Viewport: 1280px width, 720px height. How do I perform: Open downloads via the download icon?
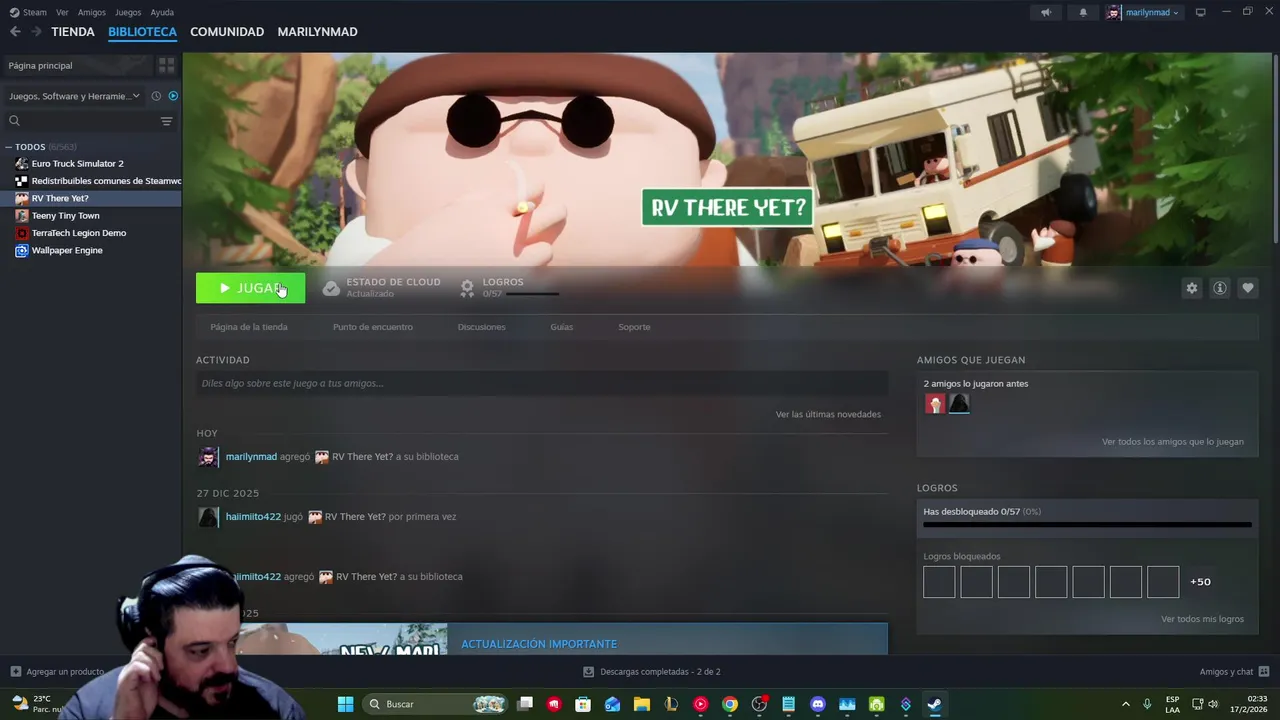pyautogui.click(x=588, y=672)
